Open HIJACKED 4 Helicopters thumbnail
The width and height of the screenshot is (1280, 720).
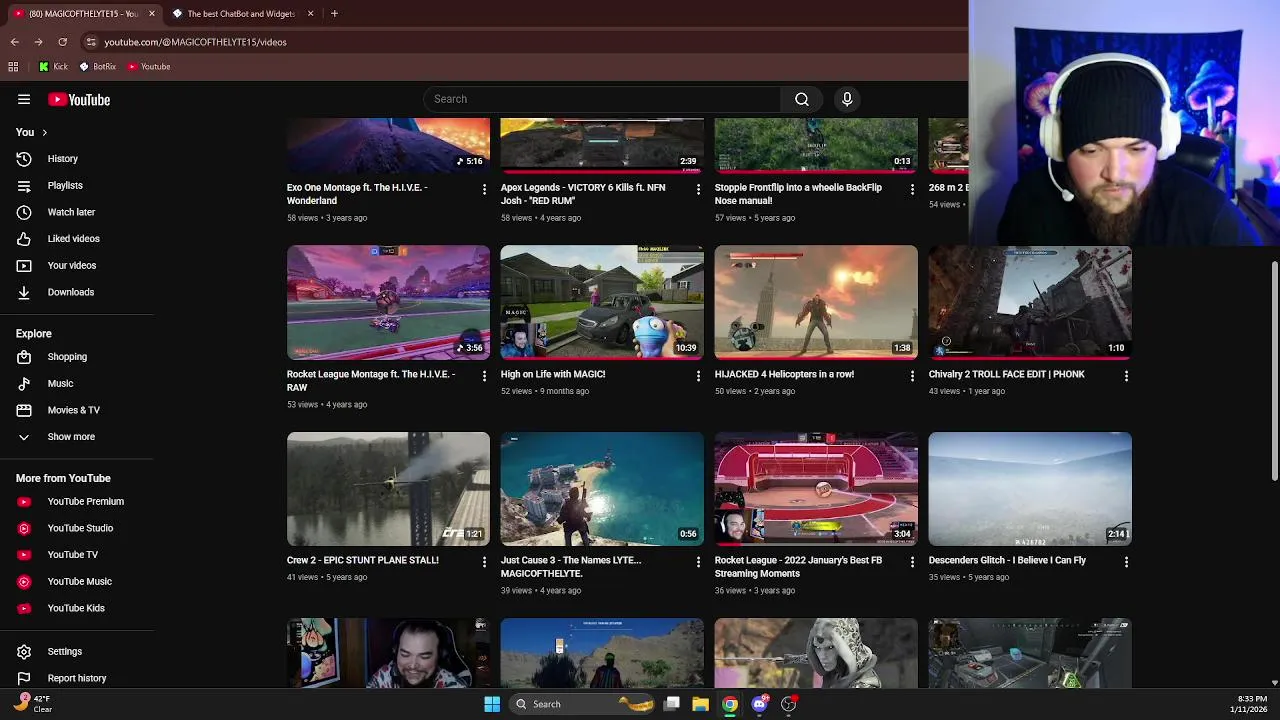point(816,302)
